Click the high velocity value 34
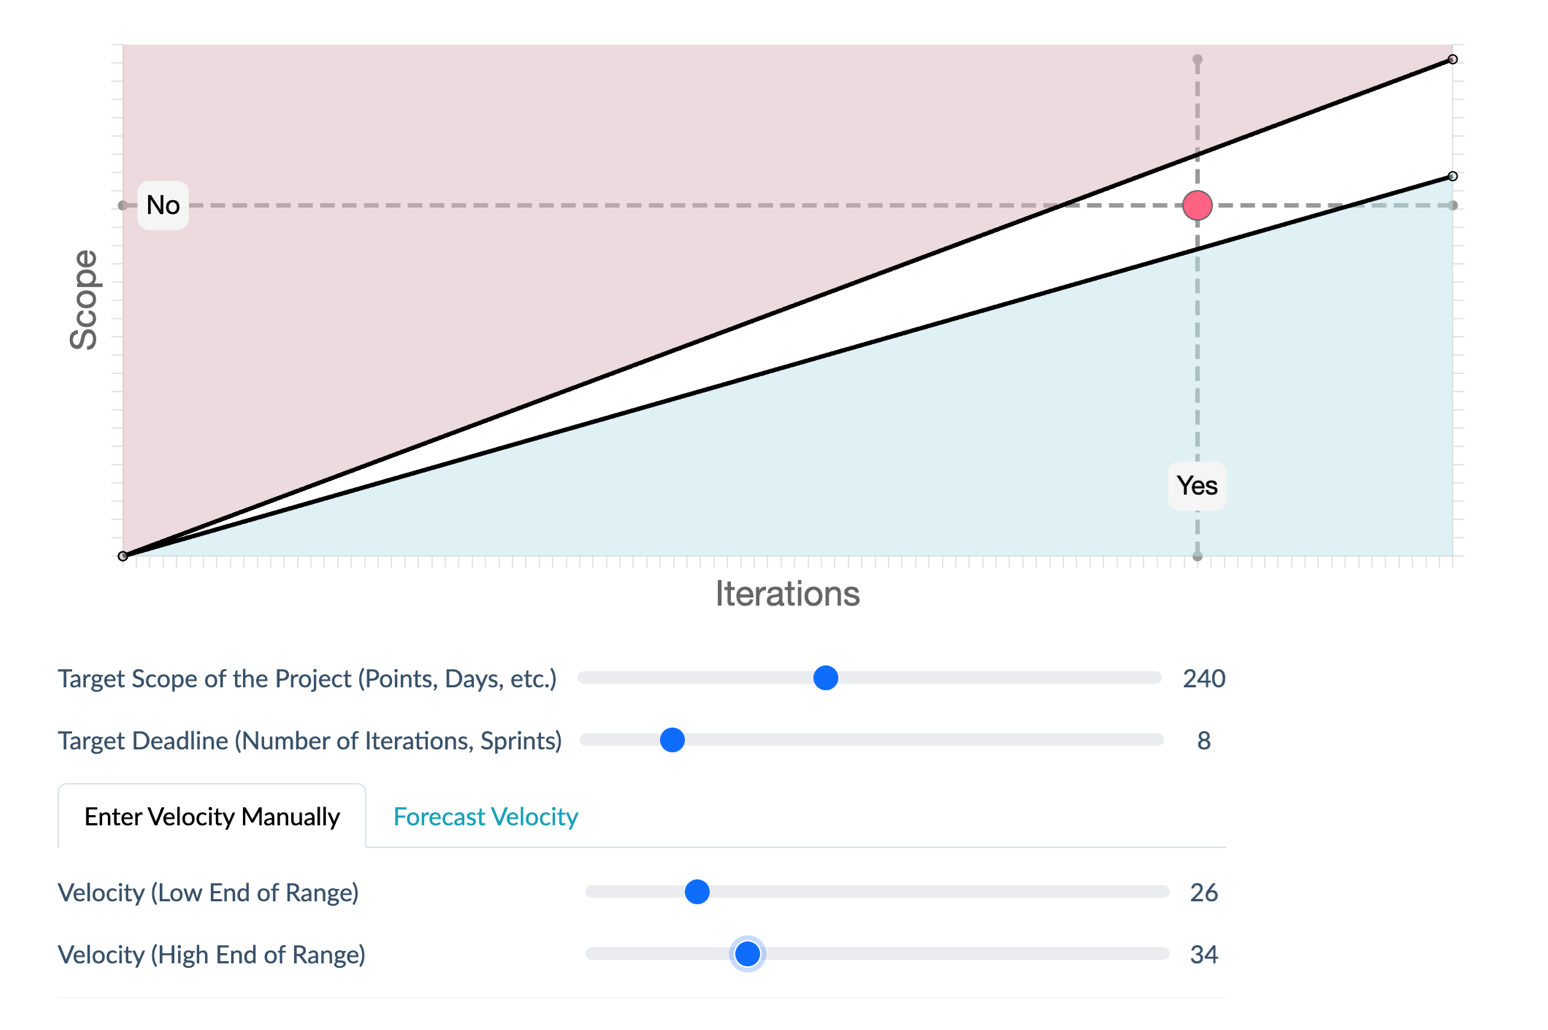 [1203, 954]
